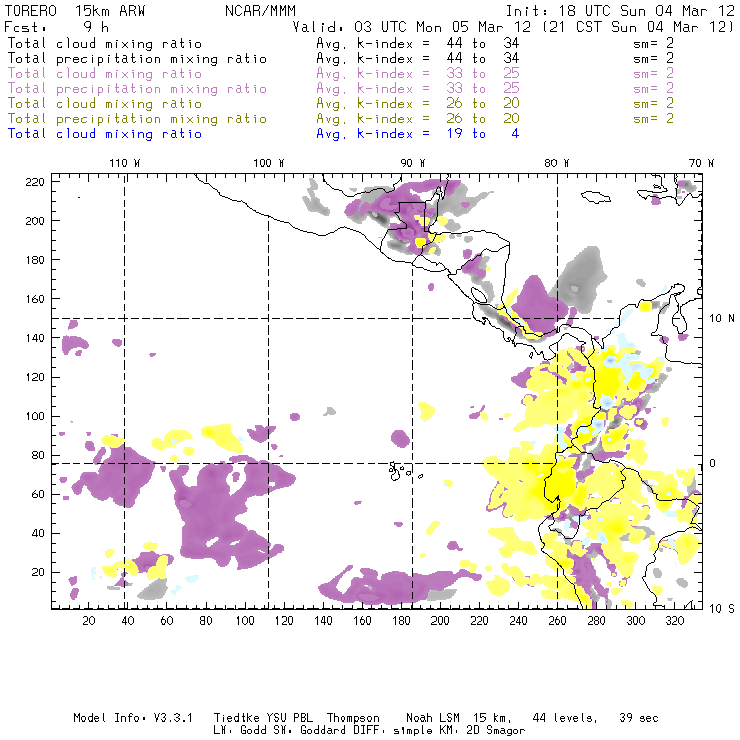The image size is (740, 740).
Task: Click the olive 'Total precipitation mixing ratio' legend line
Action: (137, 118)
